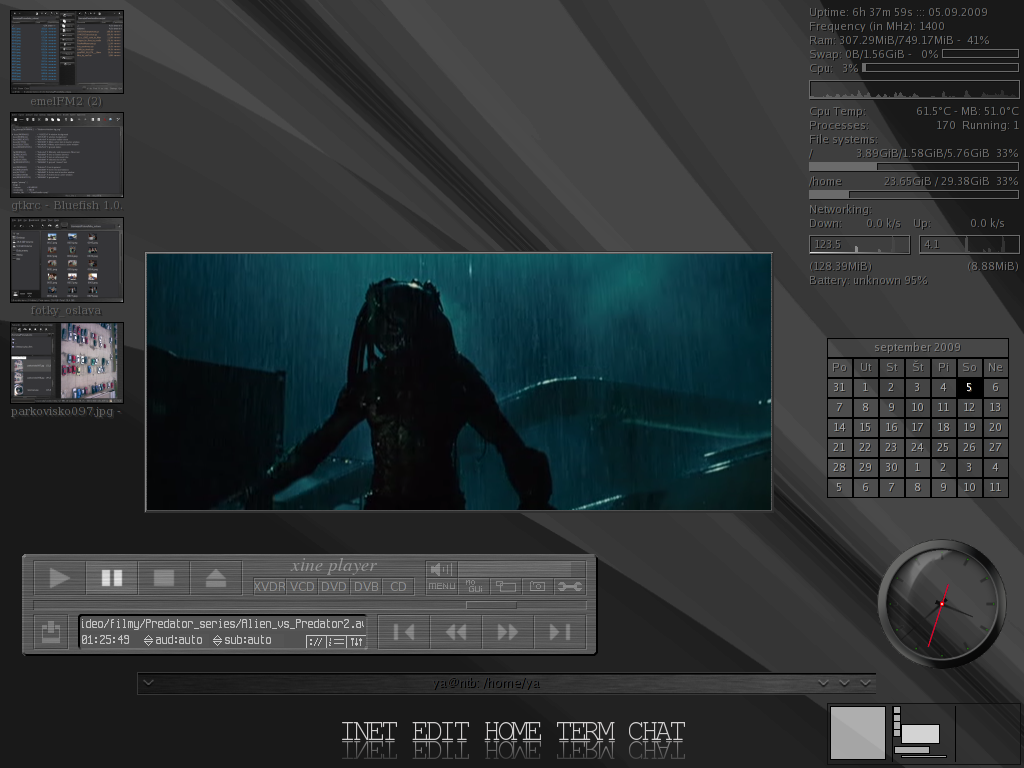Open xine control settings sliders icon

point(356,642)
